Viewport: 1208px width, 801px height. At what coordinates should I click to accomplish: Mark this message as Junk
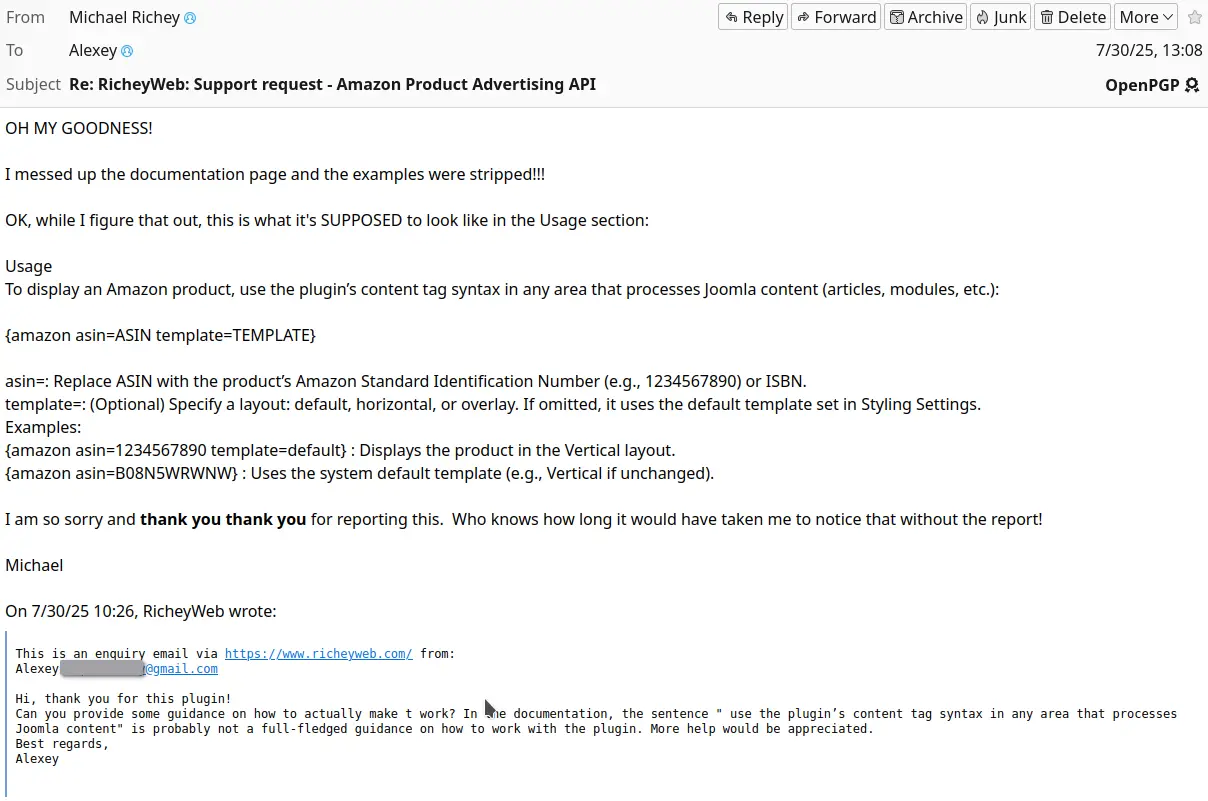(1001, 17)
